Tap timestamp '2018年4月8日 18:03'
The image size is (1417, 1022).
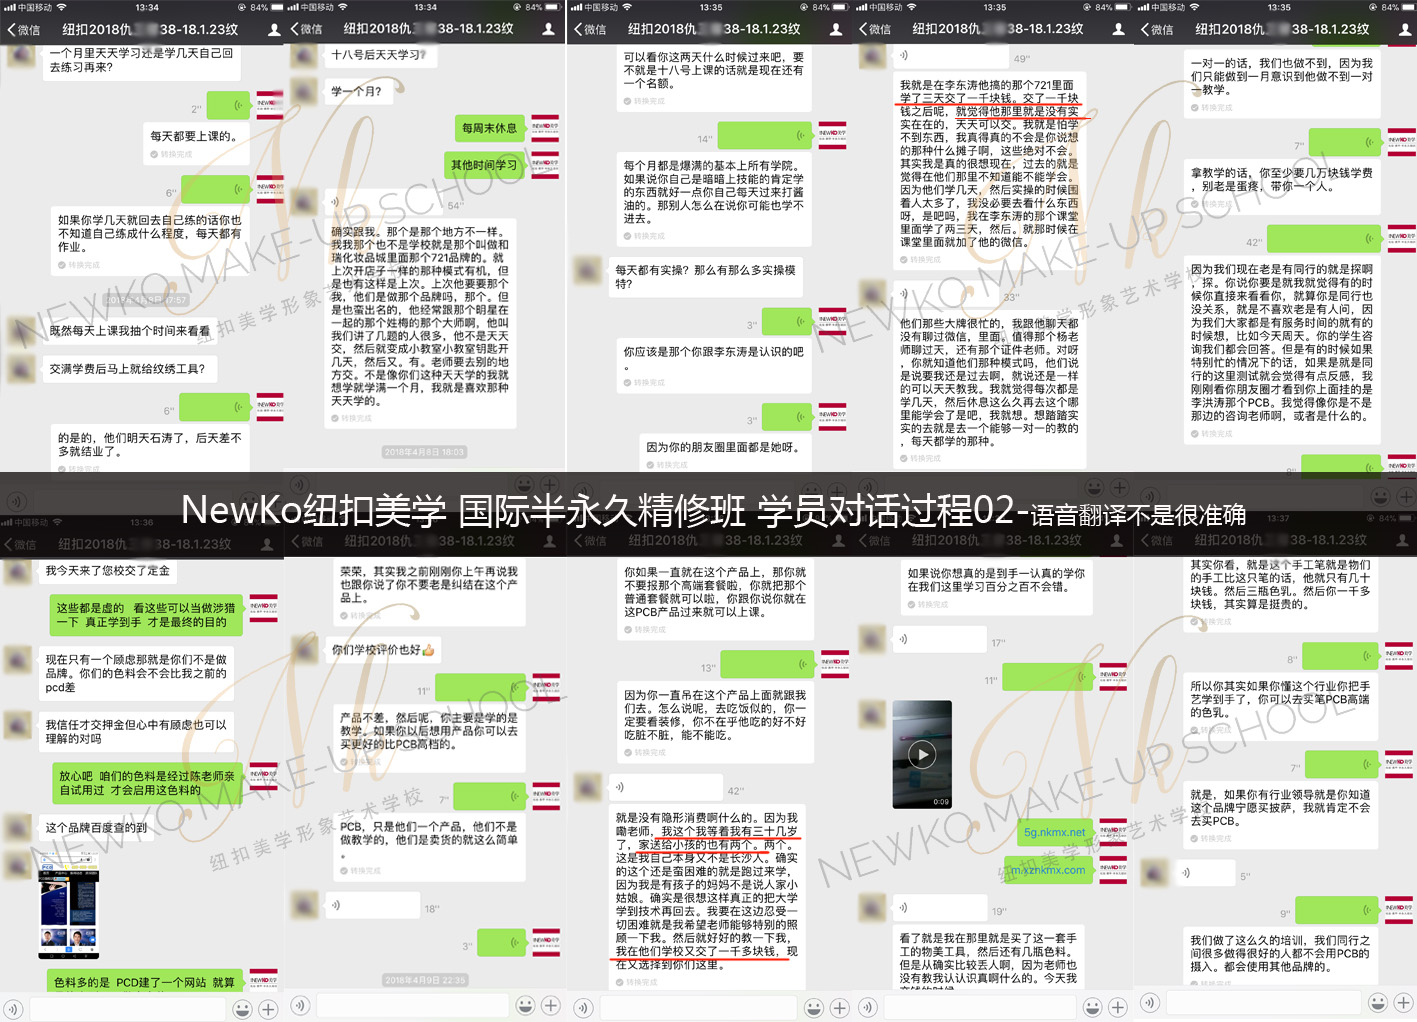click(425, 452)
